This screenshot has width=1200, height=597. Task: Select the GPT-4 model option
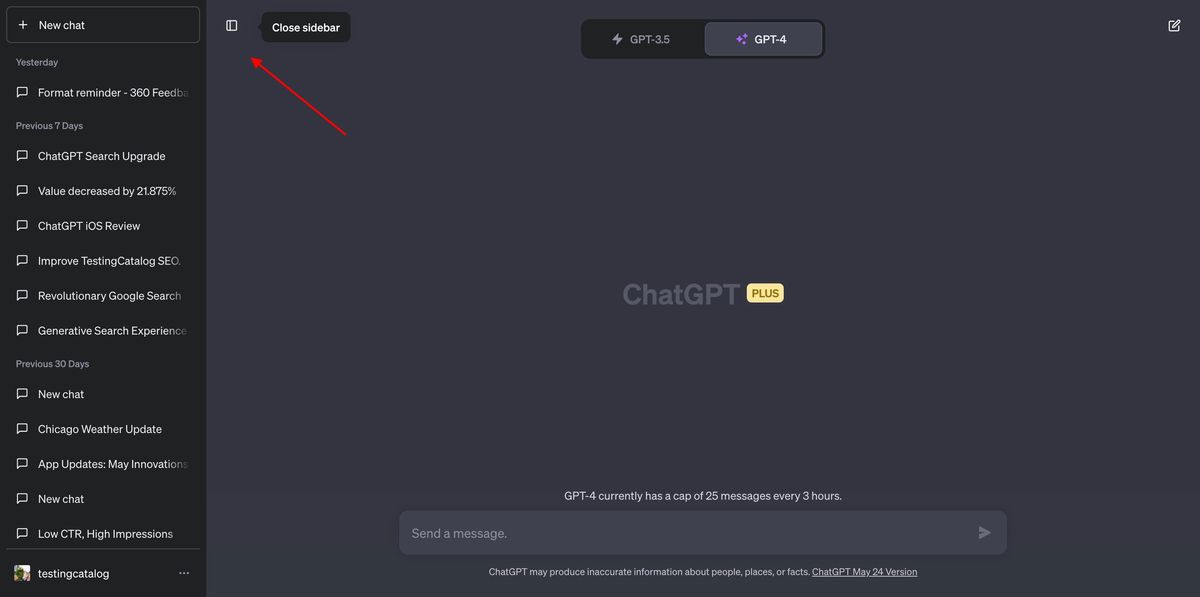[x=763, y=39]
